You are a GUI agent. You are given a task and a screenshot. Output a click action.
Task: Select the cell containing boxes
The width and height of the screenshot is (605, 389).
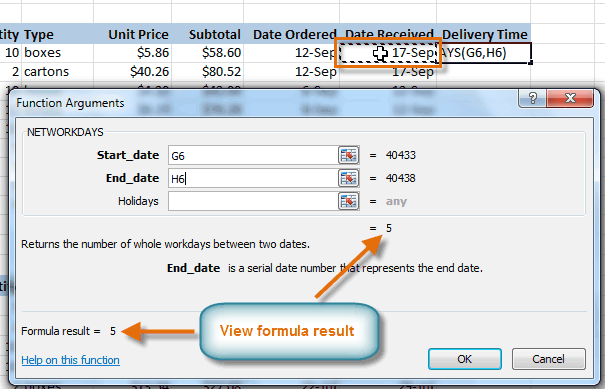57,52
